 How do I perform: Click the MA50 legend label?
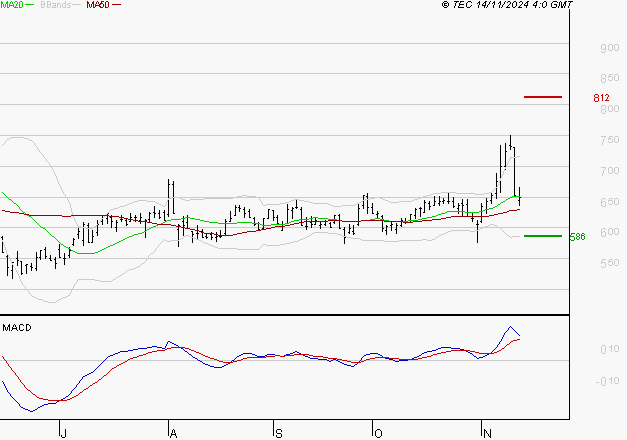point(98,5)
